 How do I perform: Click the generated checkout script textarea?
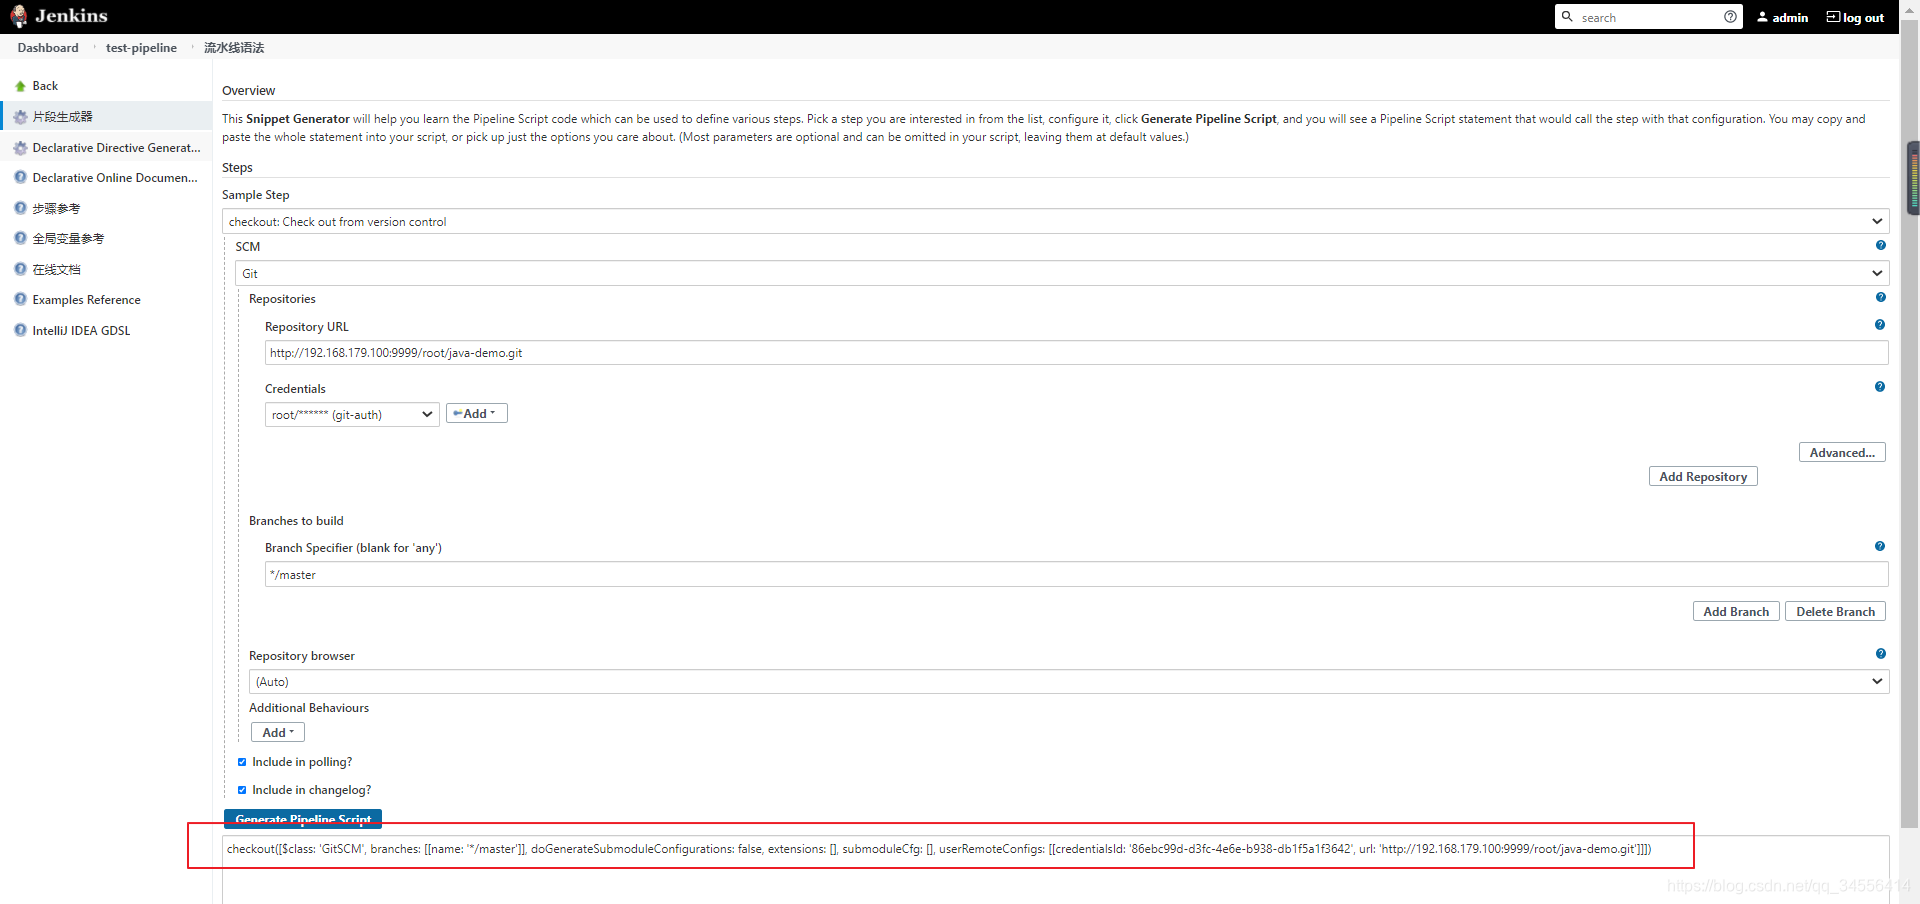click(1055, 868)
